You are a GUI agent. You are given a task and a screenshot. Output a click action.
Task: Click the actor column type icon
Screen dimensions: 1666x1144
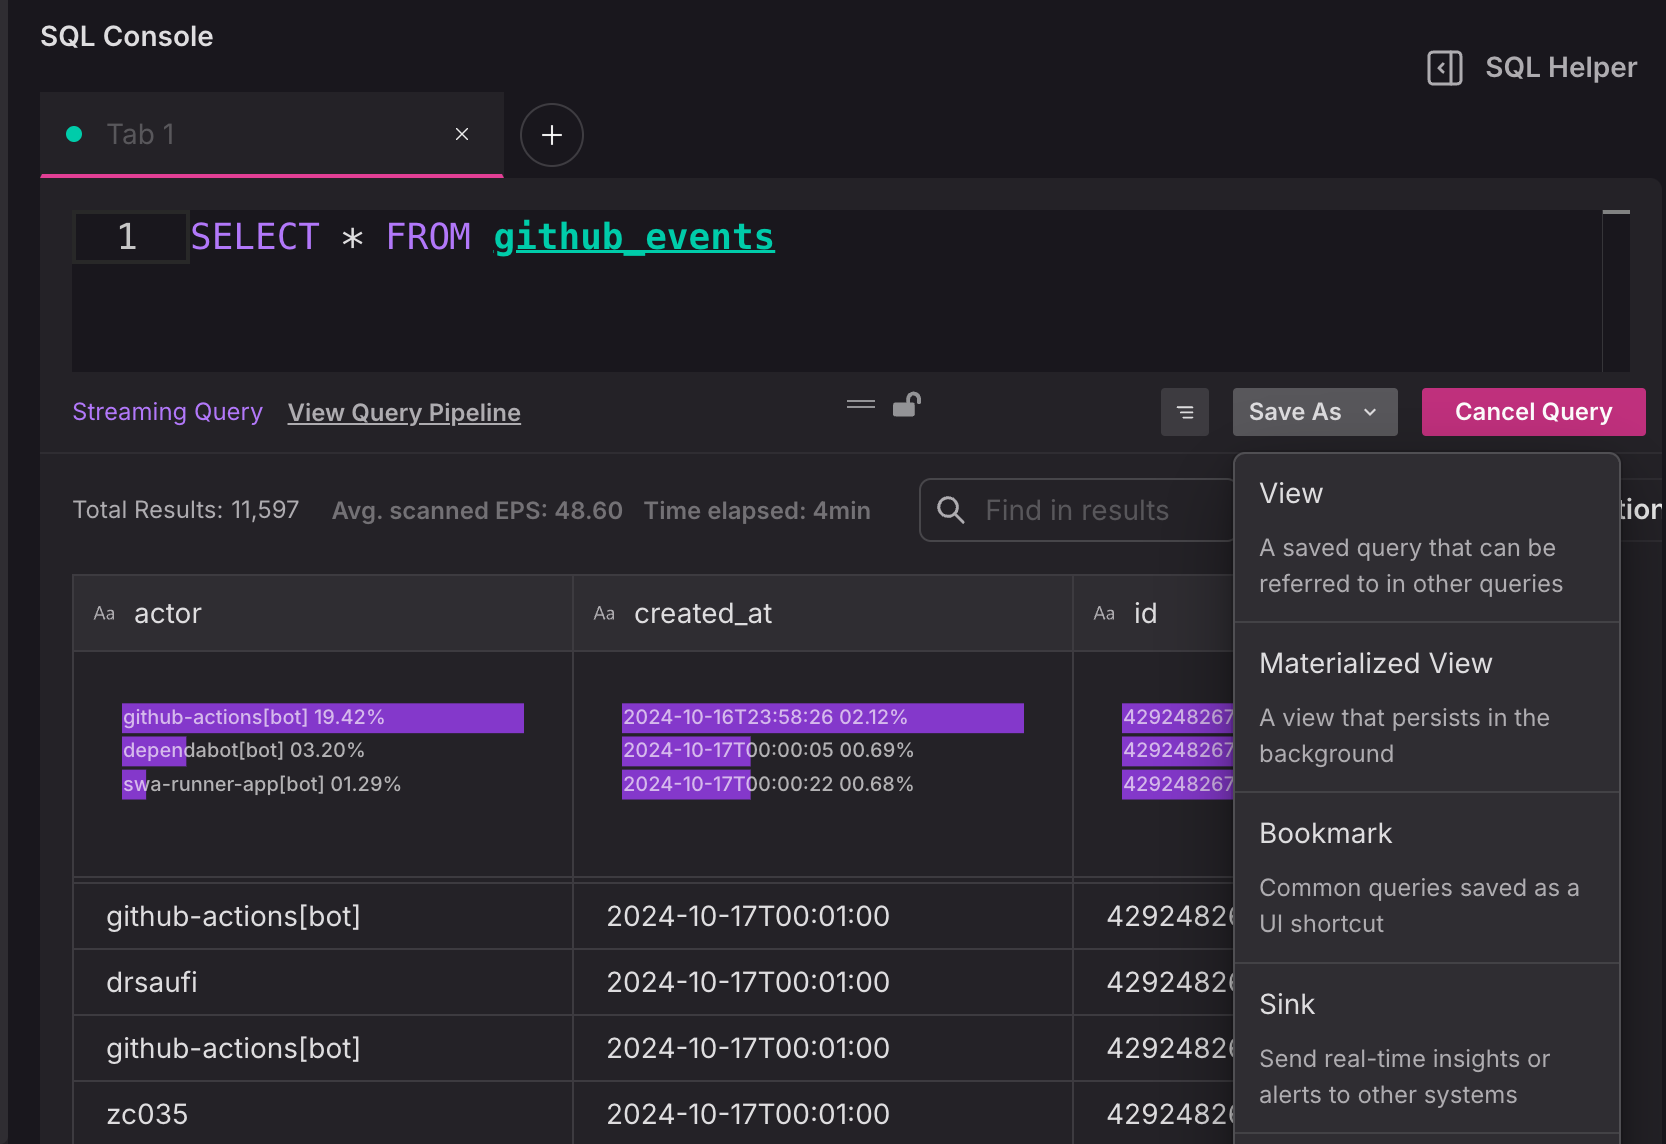[104, 614]
